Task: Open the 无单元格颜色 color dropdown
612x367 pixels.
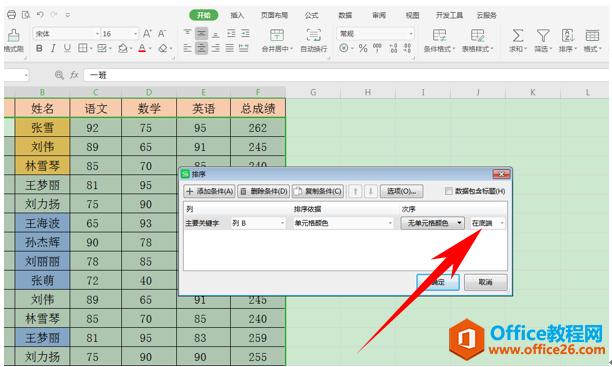Action: 432,223
